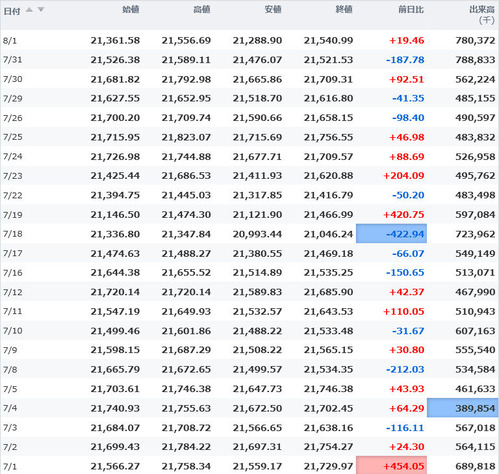Click change value +19.46
The image size is (499, 474).
(x=407, y=41)
